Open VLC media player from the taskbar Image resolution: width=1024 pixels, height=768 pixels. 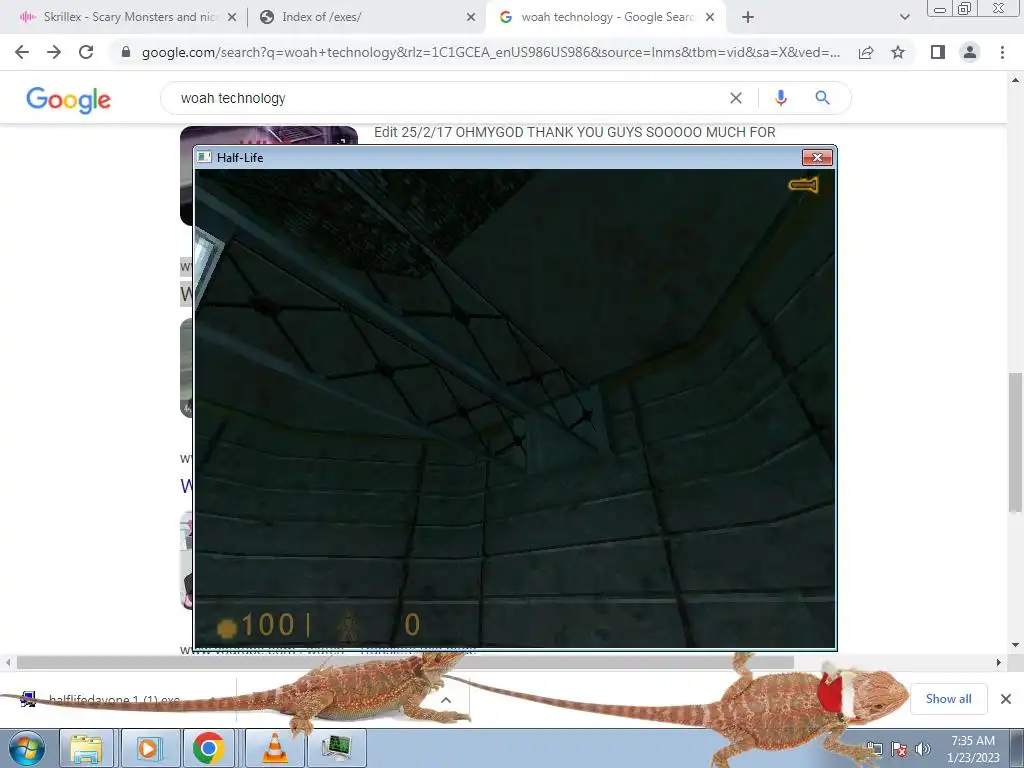(x=275, y=748)
